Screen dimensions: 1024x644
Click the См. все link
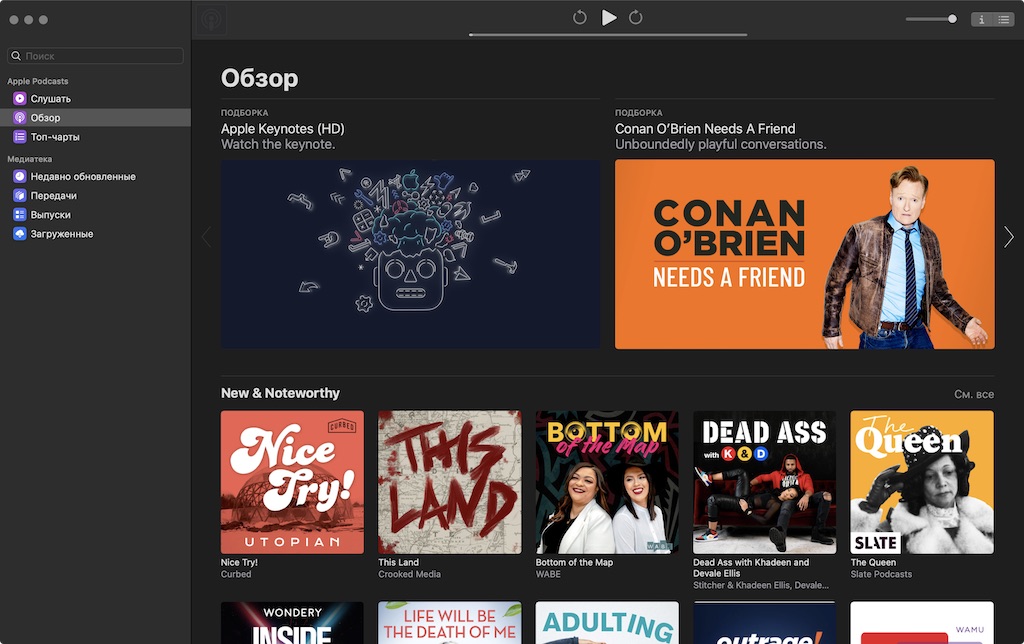974,394
